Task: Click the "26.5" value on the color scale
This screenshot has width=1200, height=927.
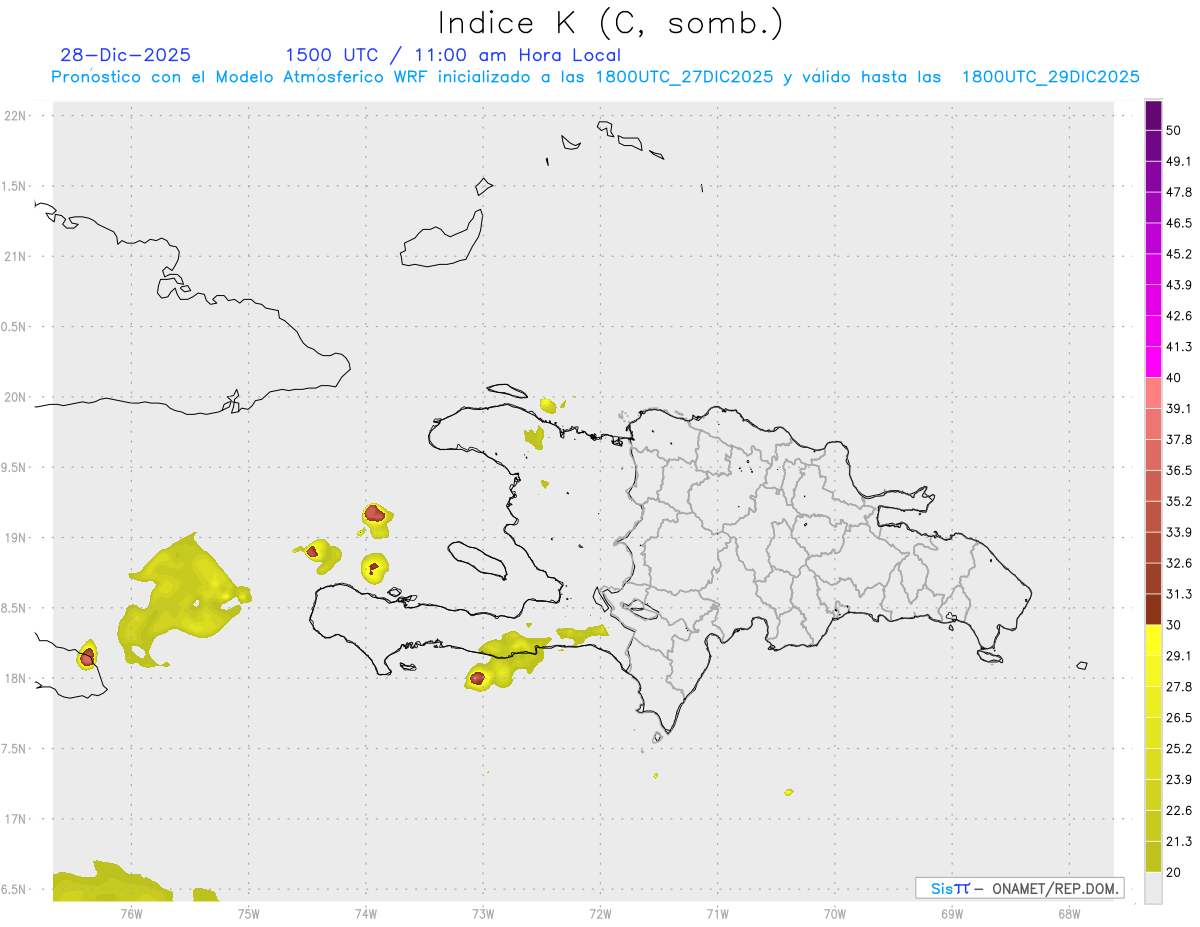Action: 1179,718
